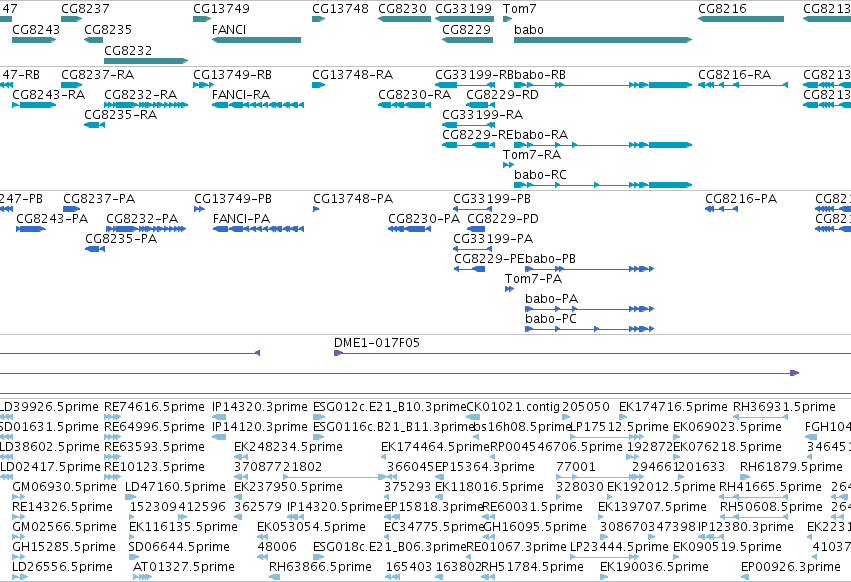Select transcript CG8229-RD
Image resolution: width=851 pixels, height=582 pixels.
(x=480, y=105)
